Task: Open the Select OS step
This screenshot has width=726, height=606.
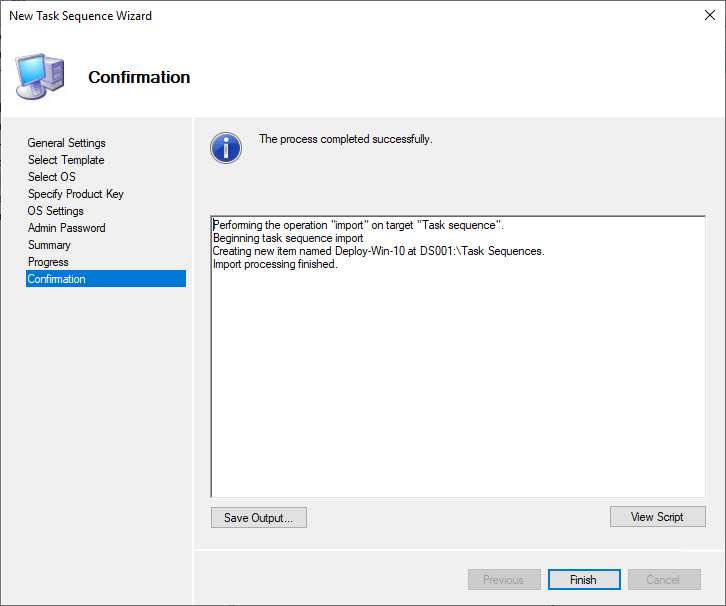Action: [51, 177]
